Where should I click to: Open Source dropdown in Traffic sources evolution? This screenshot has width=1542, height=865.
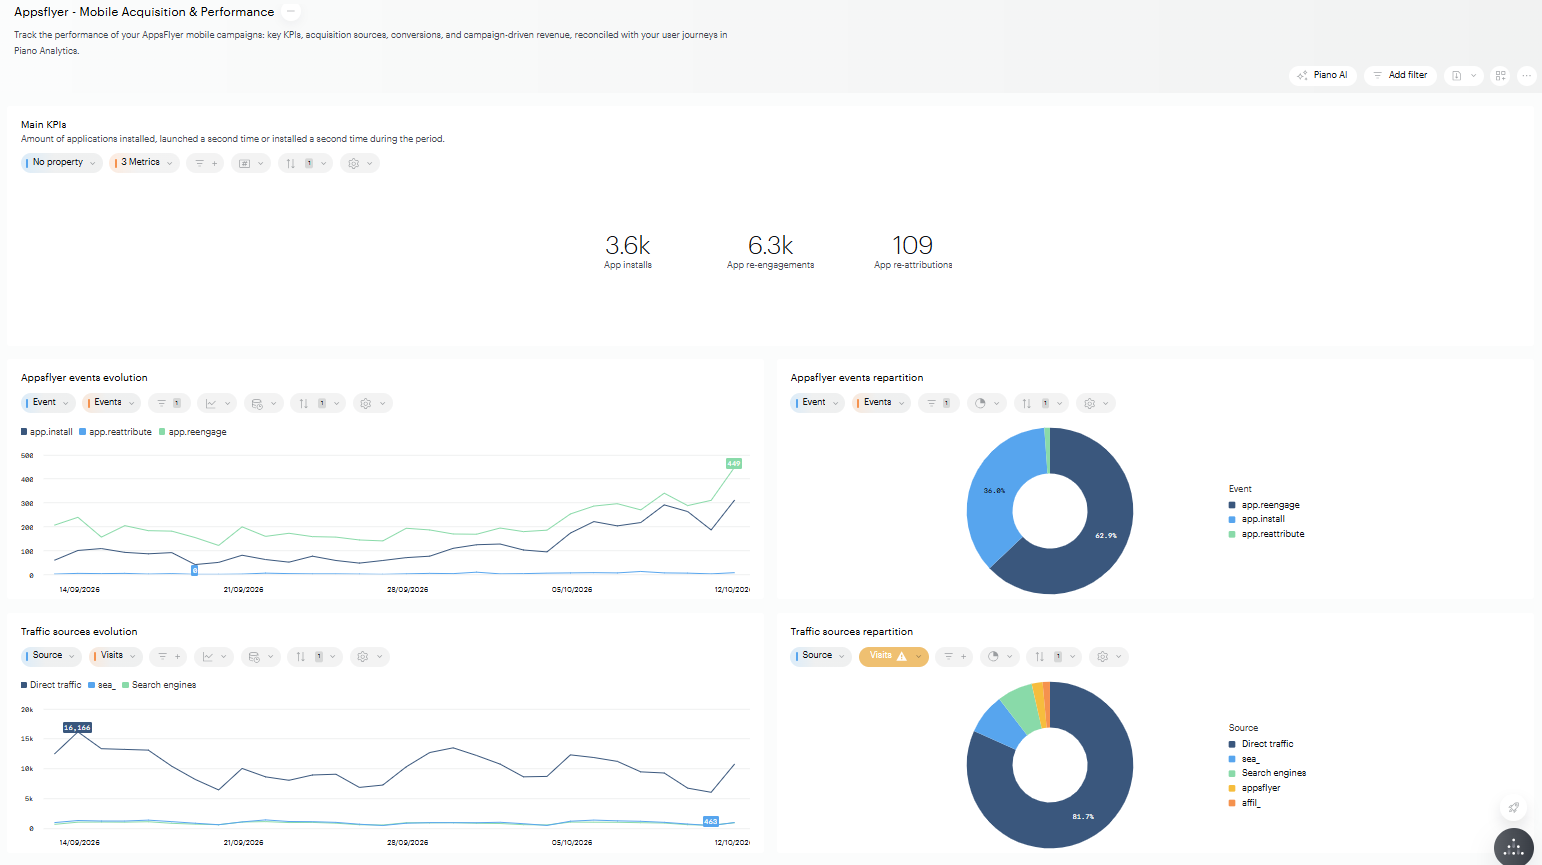coord(51,657)
